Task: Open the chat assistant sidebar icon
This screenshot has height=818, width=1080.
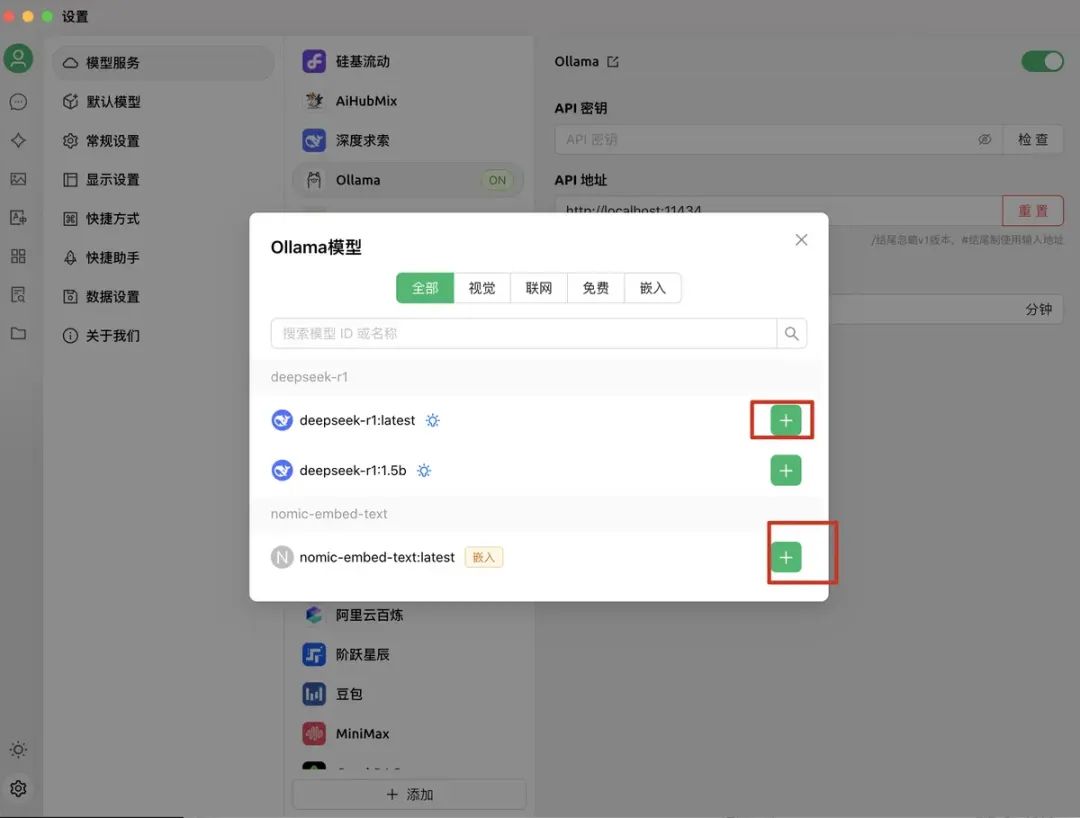Action: (19, 102)
